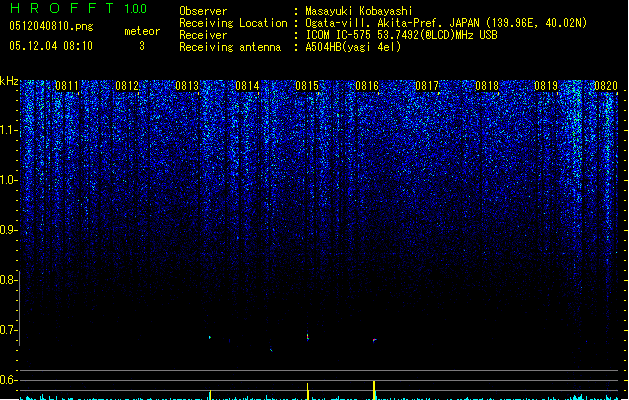Click the A504HB(yagi 4el) antenna text

click(x=353, y=47)
